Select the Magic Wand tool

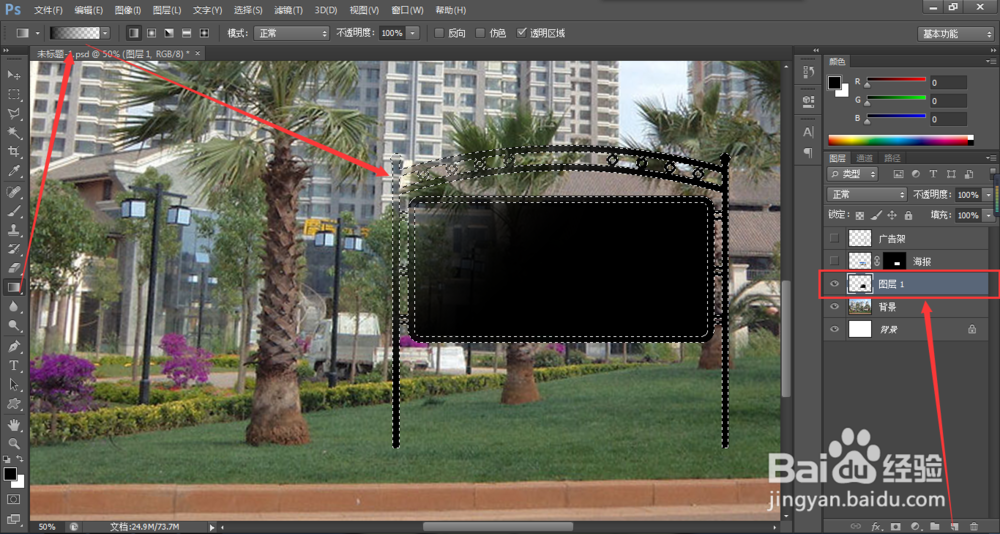click(13, 133)
